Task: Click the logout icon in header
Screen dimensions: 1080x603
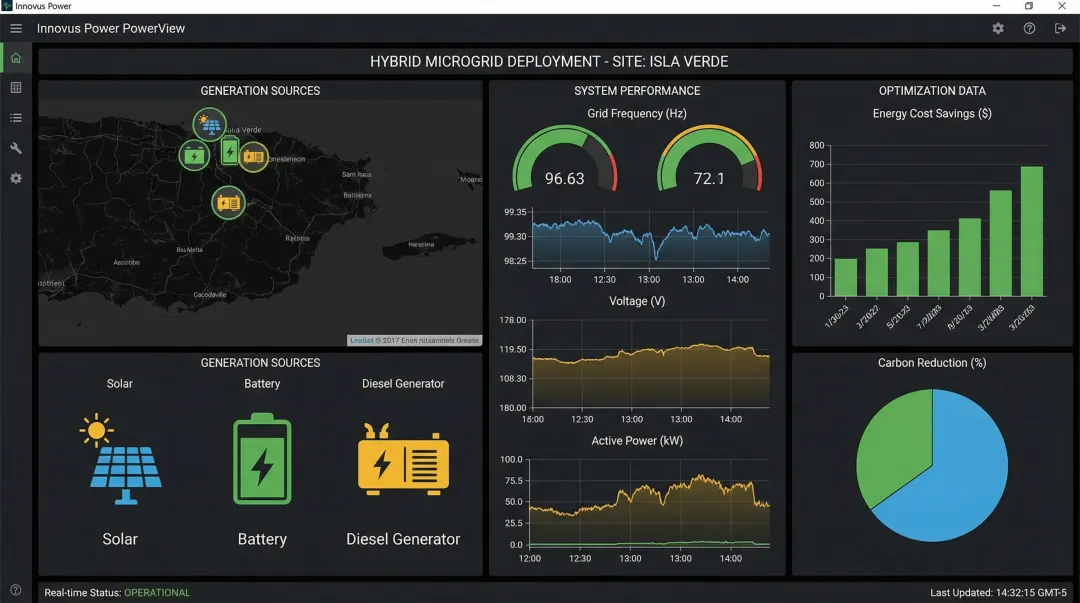Action: (1060, 28)
